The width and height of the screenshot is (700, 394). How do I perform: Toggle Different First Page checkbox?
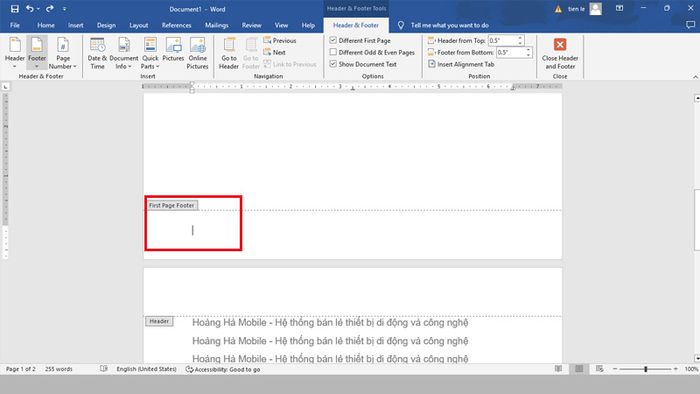(360, 41)
